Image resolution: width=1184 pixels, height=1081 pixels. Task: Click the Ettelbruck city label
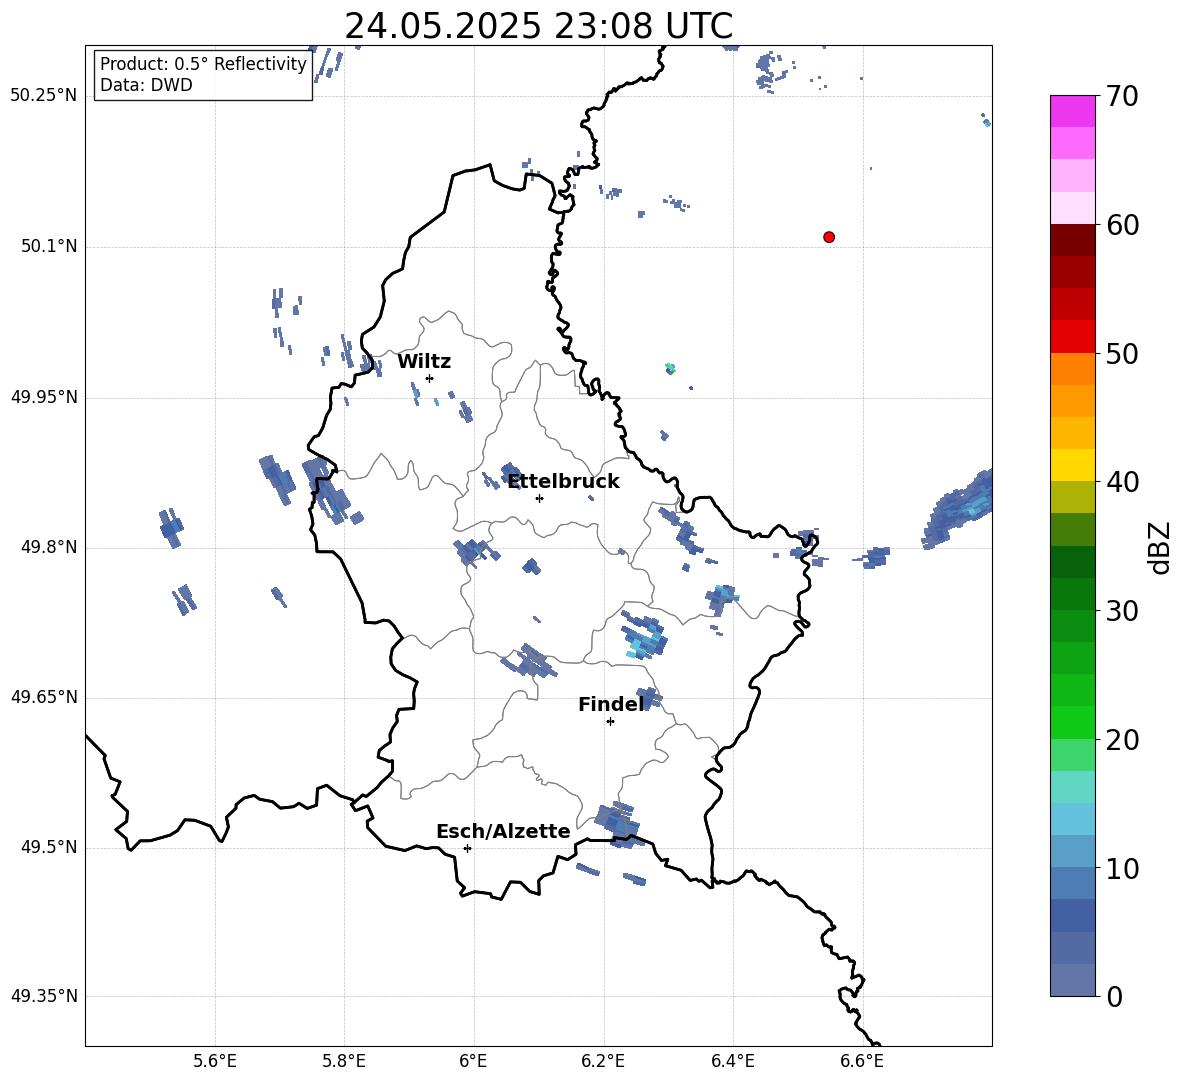(563, 482)
